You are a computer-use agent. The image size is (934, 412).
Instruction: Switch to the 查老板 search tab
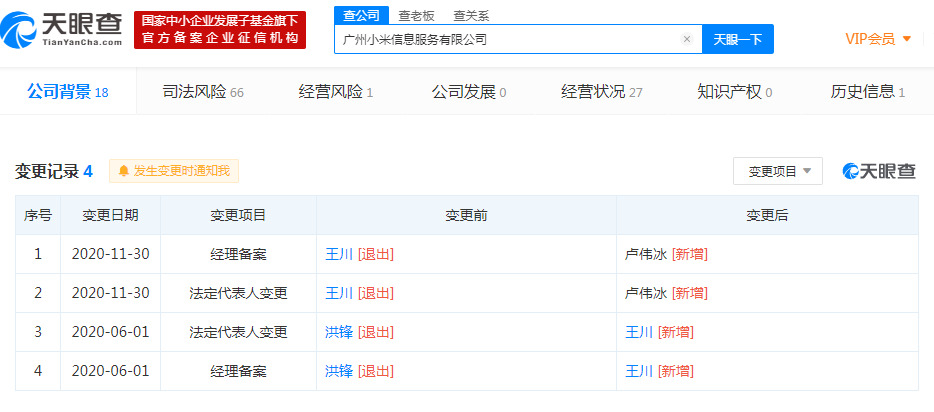tap(416, 15)
